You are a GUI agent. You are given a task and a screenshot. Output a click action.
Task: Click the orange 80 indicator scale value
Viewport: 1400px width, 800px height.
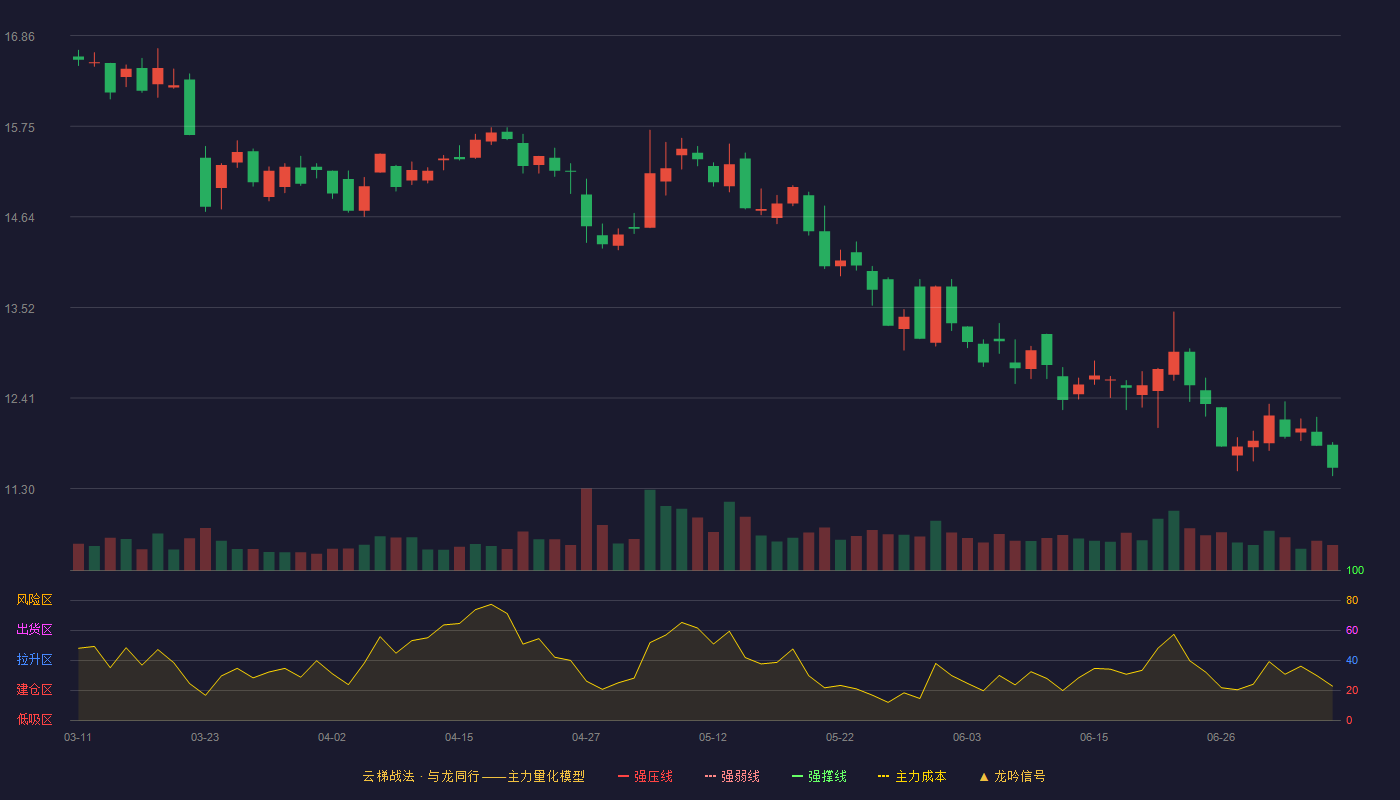click(x=1352, y=601)
